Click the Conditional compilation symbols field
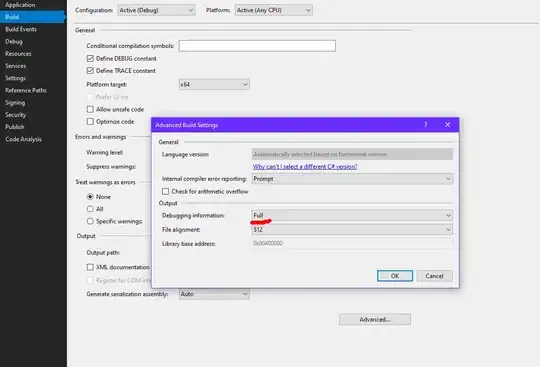 (257, 46)
